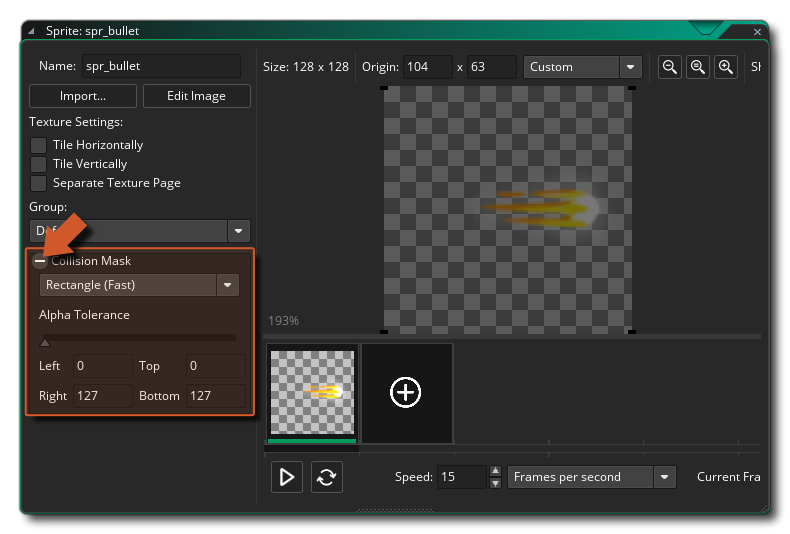Viewport: 790px width, 534px height.
Task: Click the Edit Image button
Action: pyautogui.click(x=196, y=96)
